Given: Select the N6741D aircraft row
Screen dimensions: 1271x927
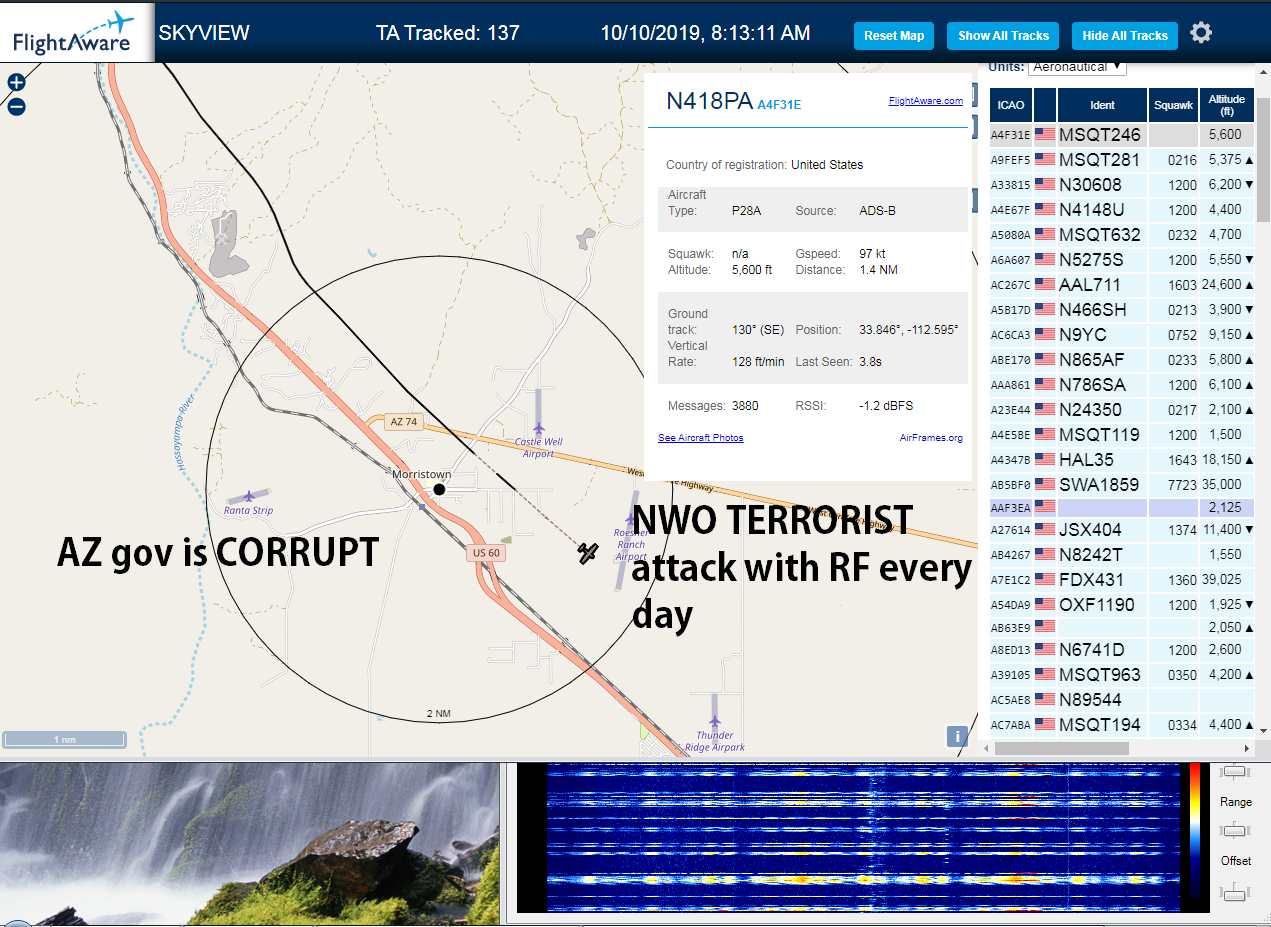Looking at the screenshot, I should coord(1122,649).
